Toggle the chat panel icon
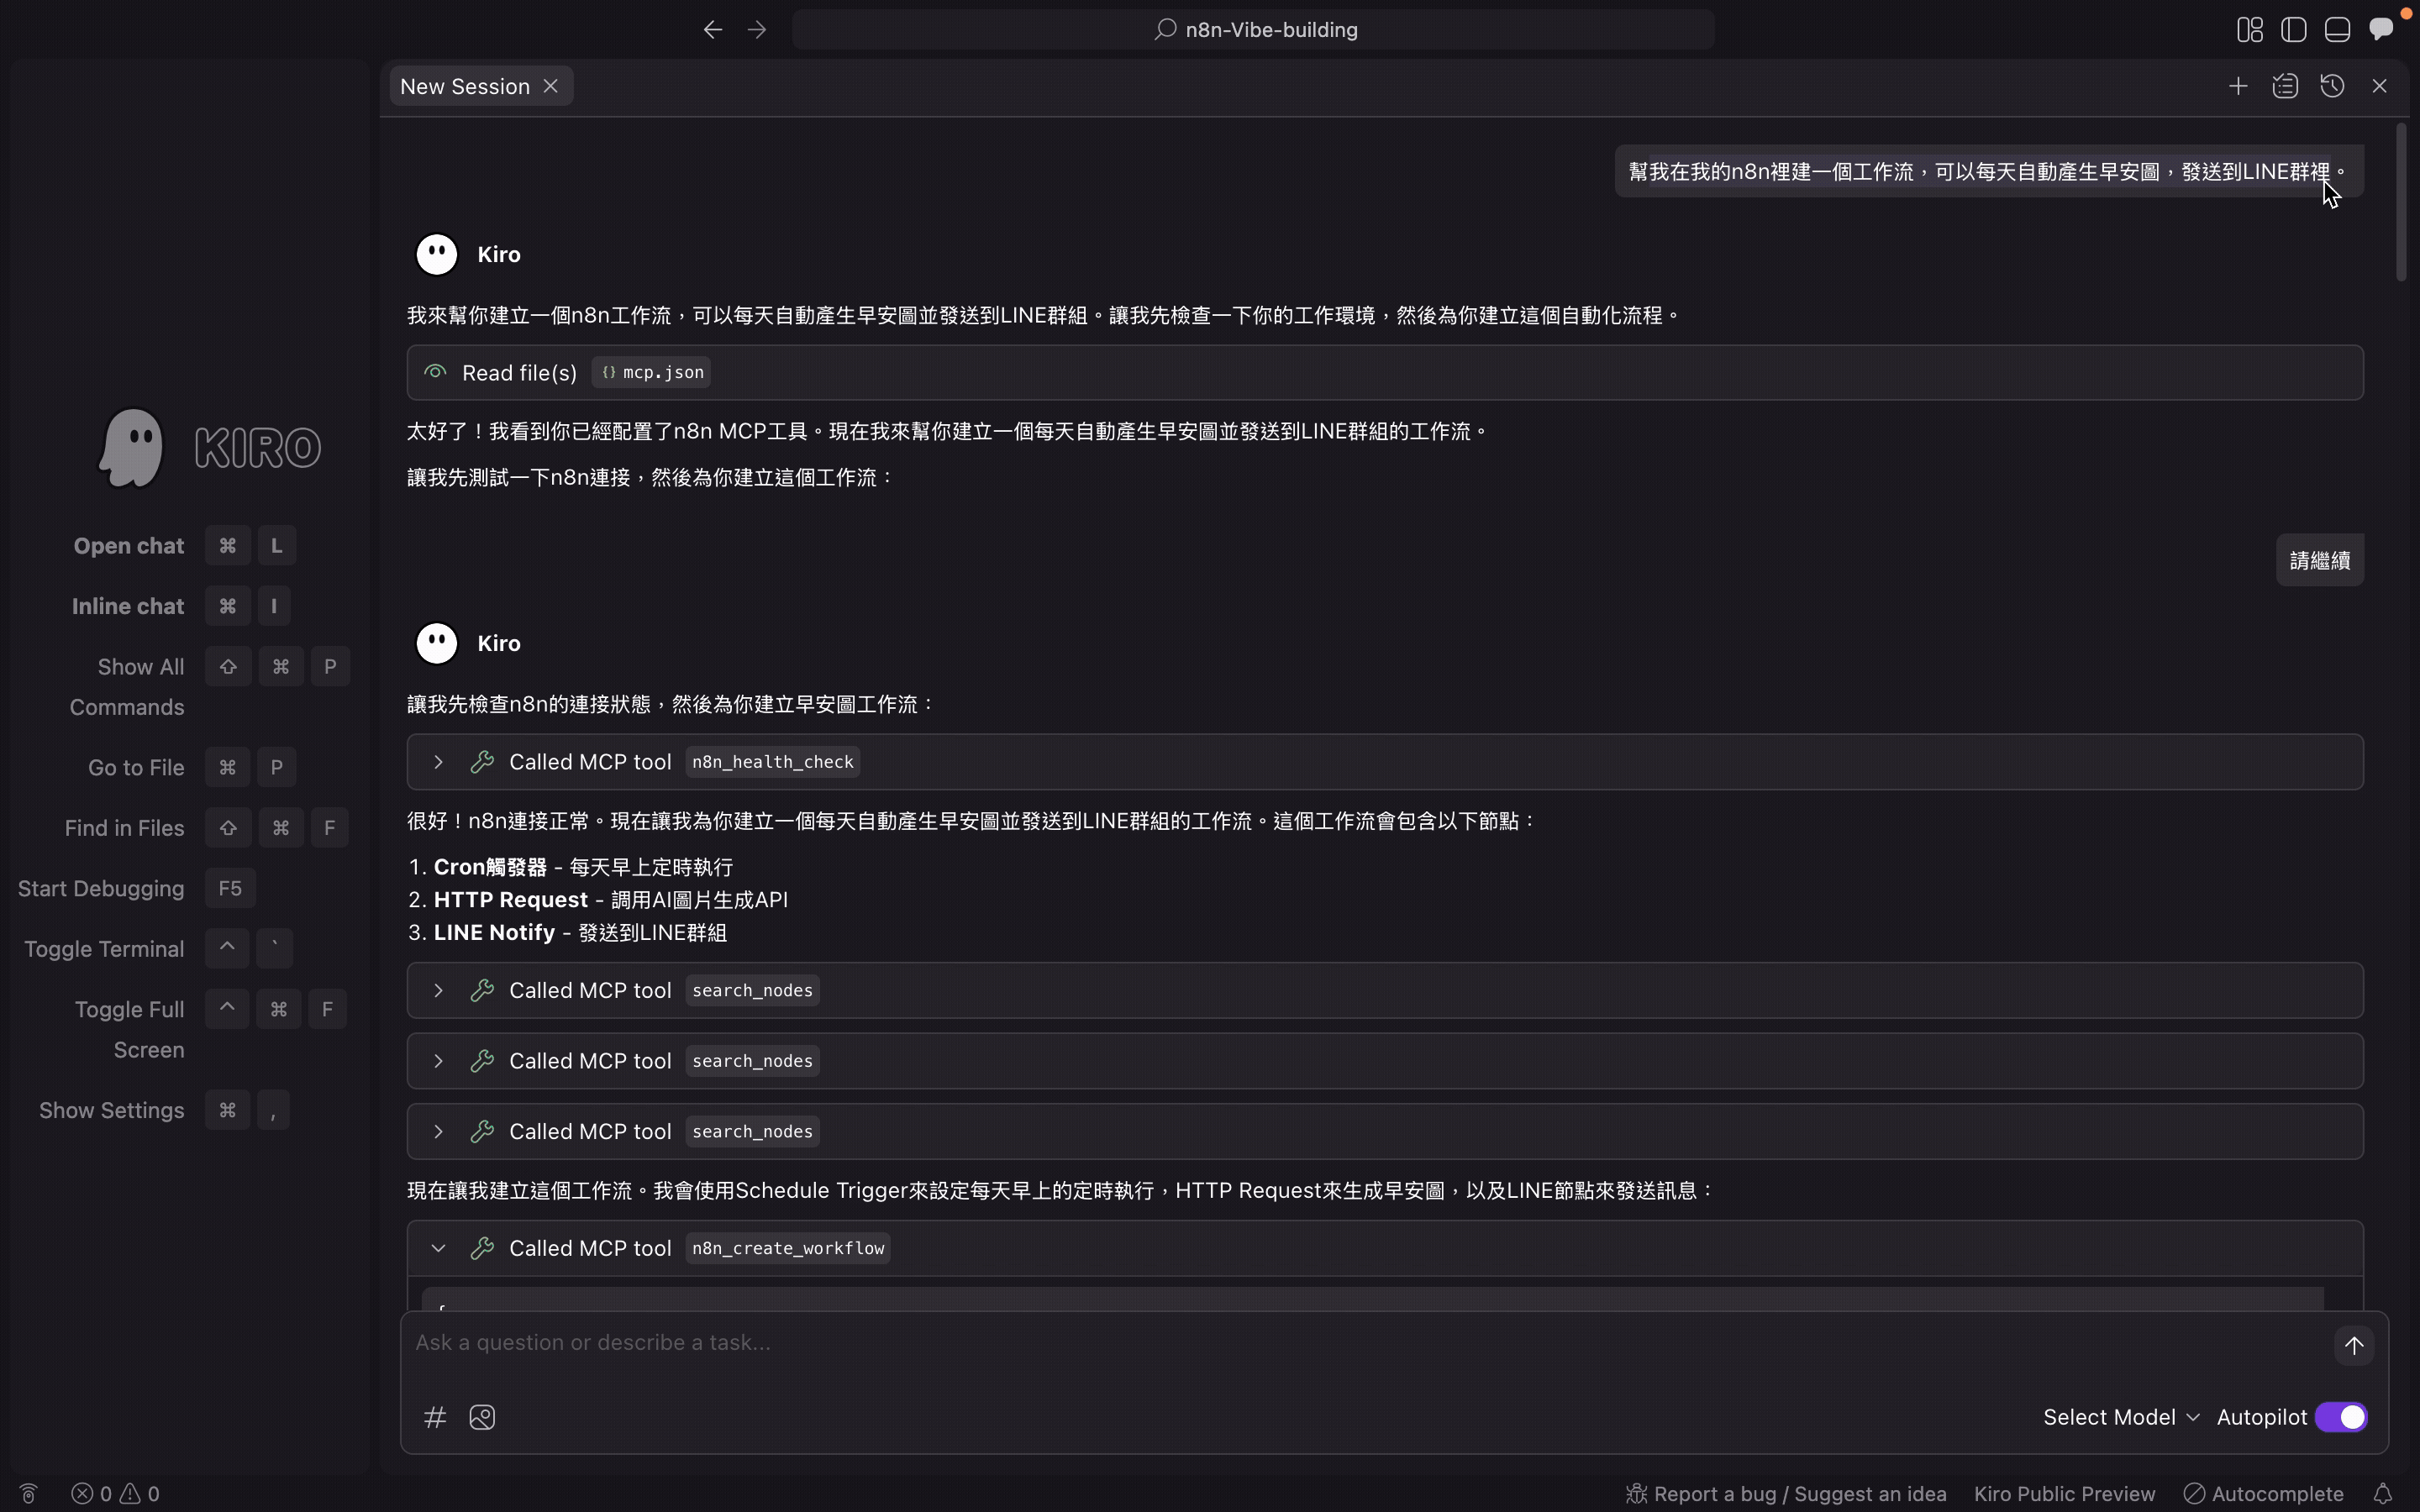 2382,30
